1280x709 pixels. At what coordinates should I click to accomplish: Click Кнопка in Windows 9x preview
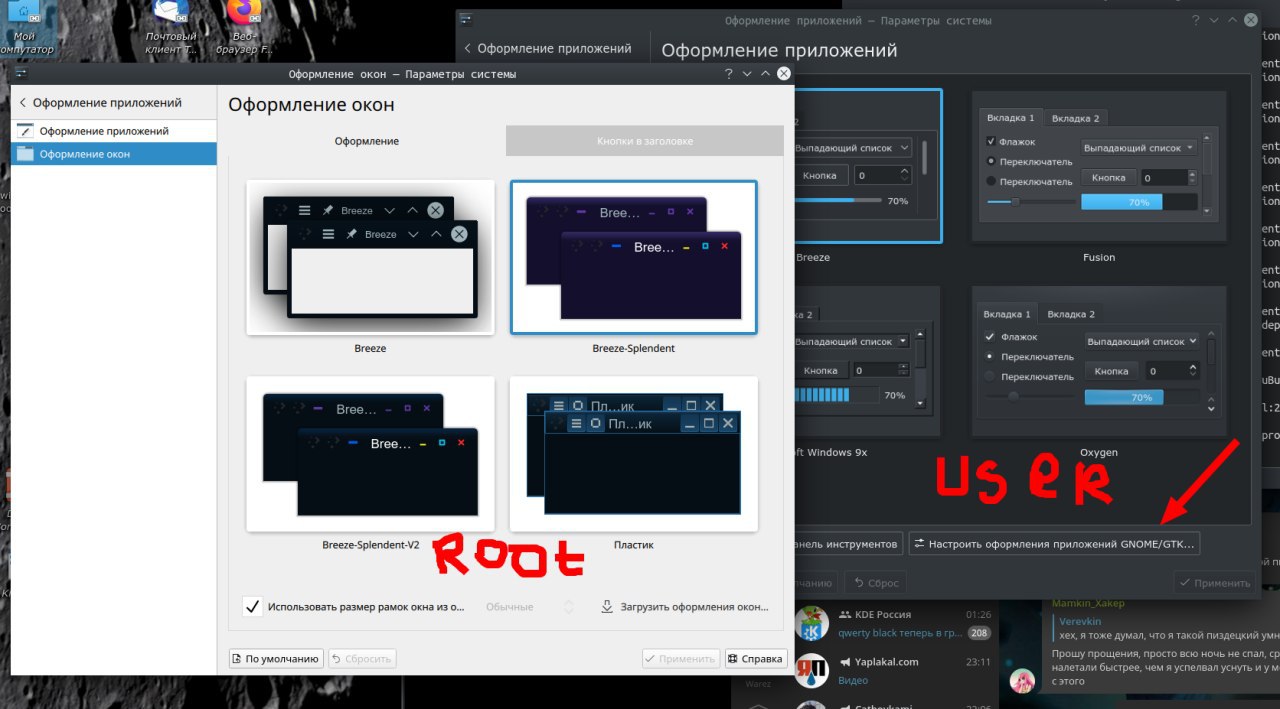coord(821,370)
